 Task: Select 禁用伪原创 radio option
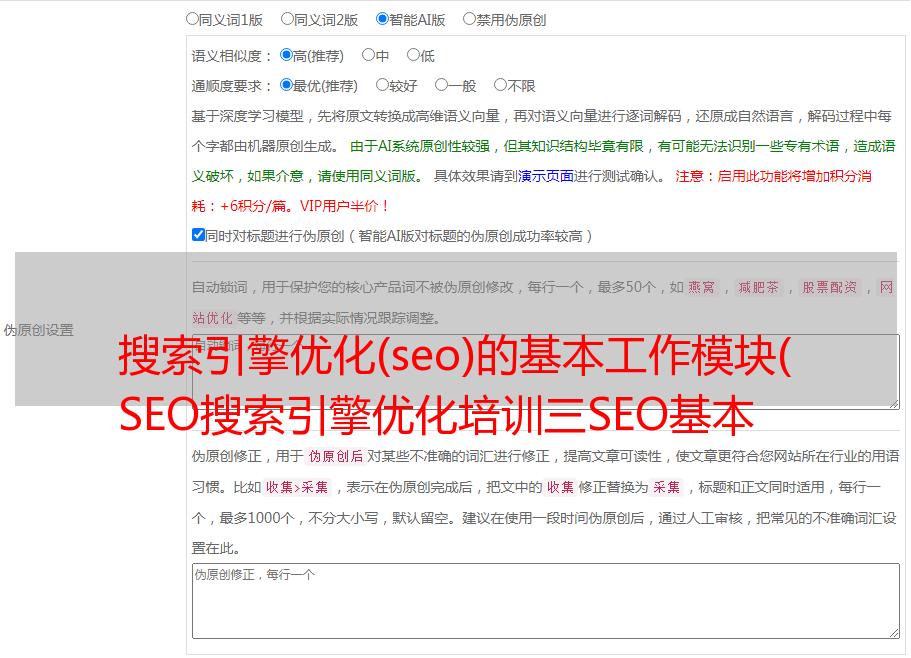(x=469, y=19)
